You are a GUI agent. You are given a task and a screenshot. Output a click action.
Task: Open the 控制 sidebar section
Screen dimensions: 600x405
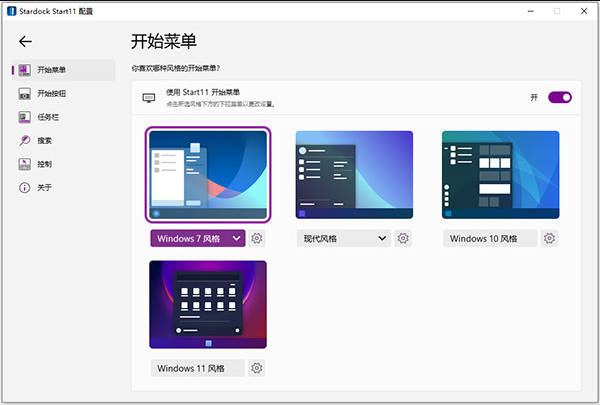point(44,164)
